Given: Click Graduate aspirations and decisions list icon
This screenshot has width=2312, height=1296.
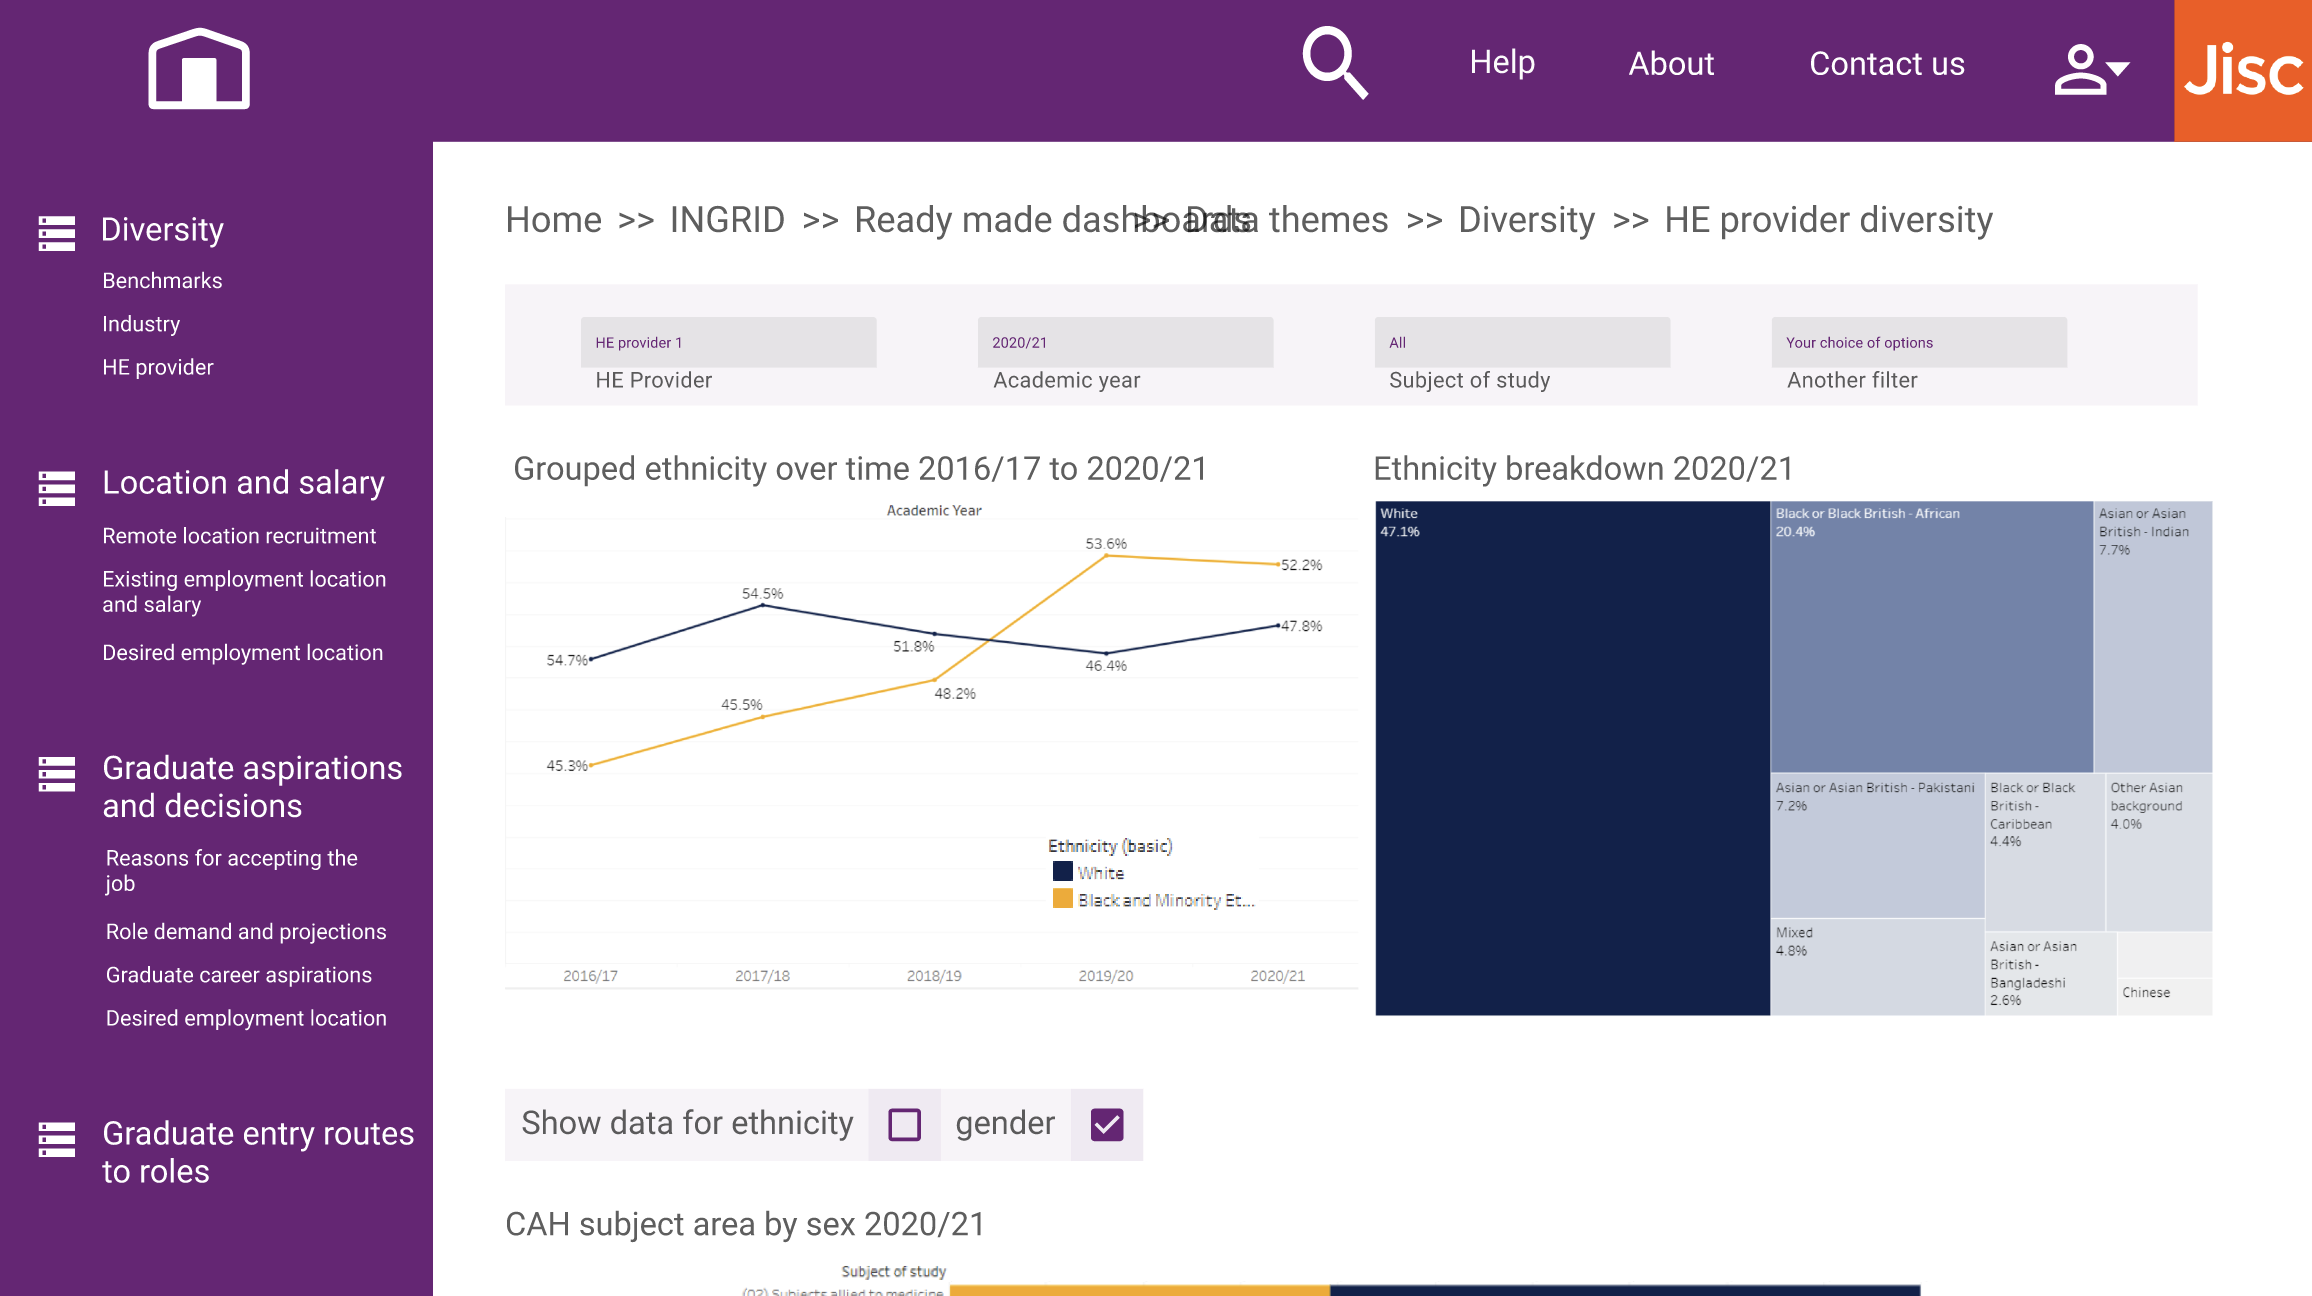Looking at the screenshot, I should click(x=57, y=773).
